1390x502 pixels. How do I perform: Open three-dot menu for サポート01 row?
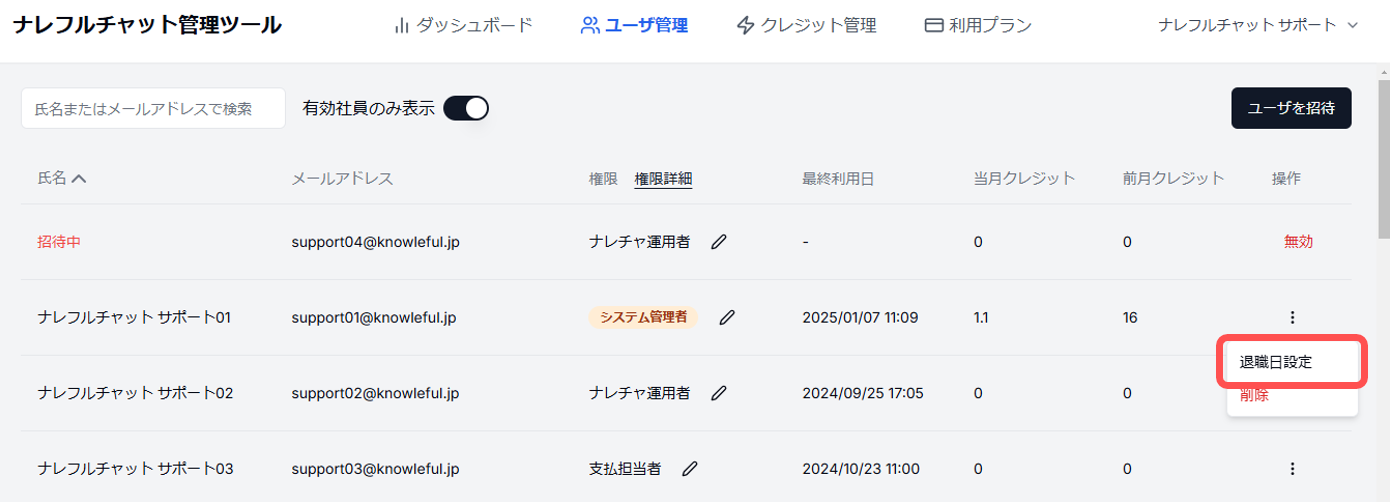pos(1292,317)
